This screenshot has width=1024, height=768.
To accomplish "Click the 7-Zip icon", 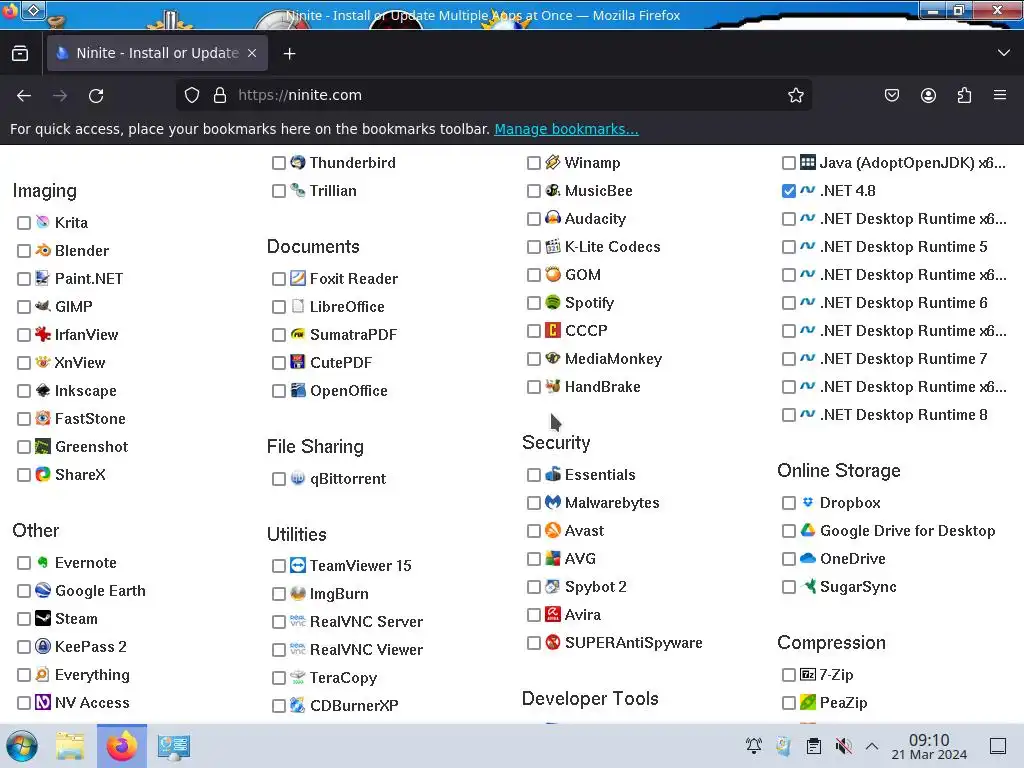I will click(808, 675).
